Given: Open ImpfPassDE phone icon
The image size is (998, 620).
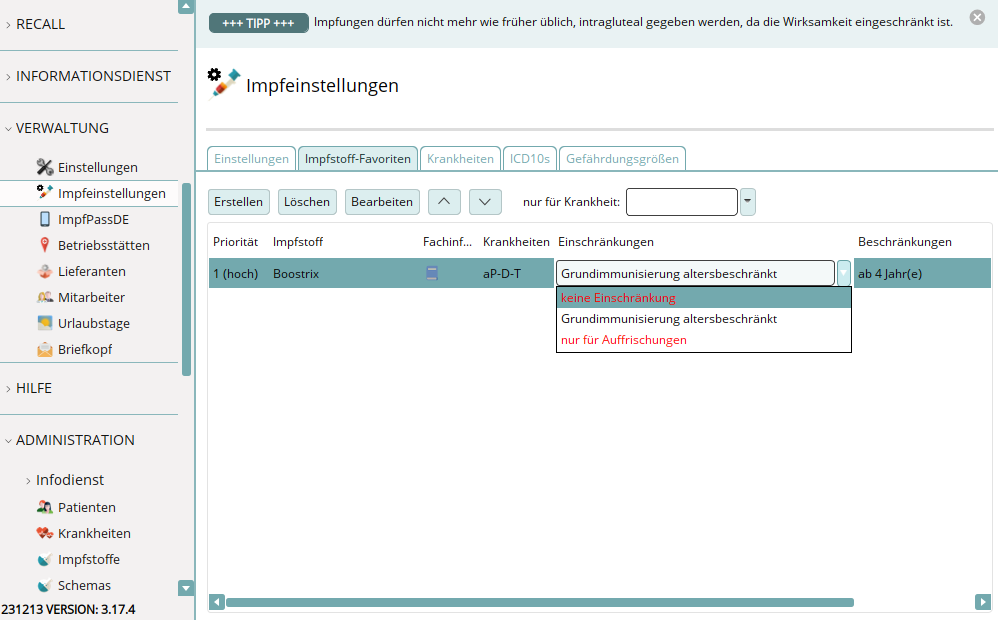Looking at the screenshot, I should pyautogui.click(x=45, y=219).
